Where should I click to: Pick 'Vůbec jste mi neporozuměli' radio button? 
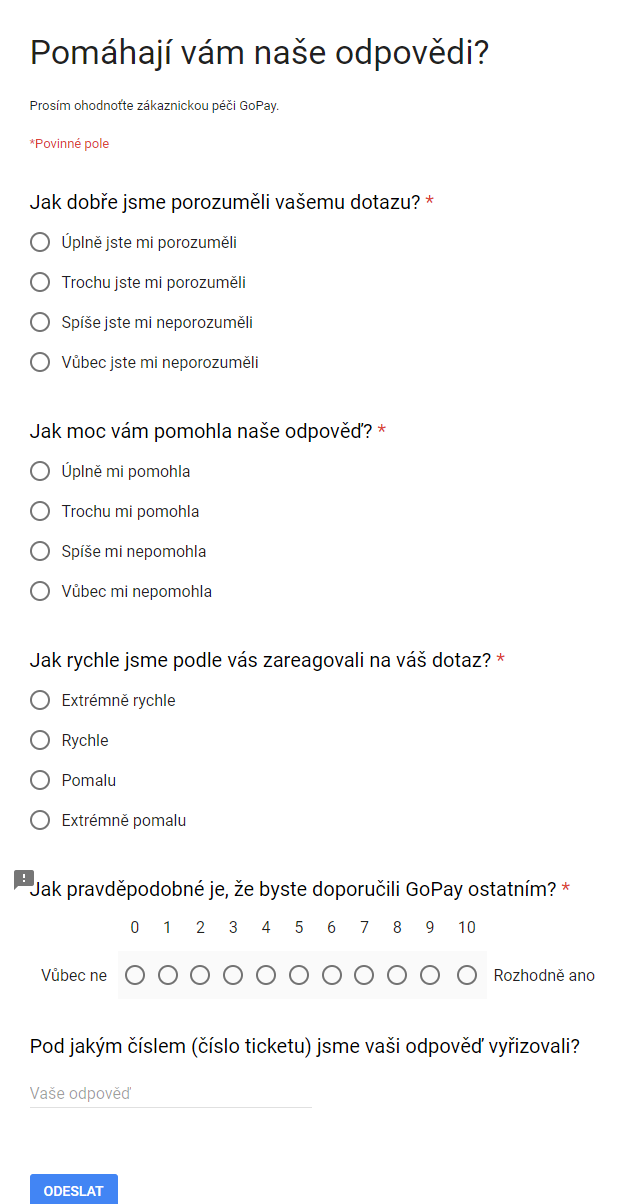click(x=40, y=362)
